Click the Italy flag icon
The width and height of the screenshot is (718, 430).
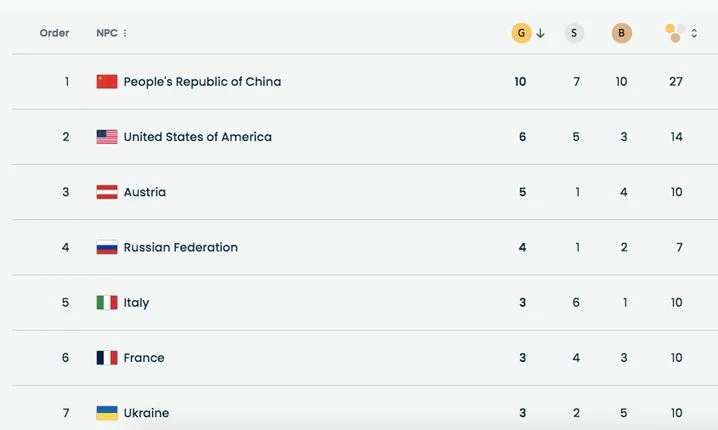coord(107,302)
